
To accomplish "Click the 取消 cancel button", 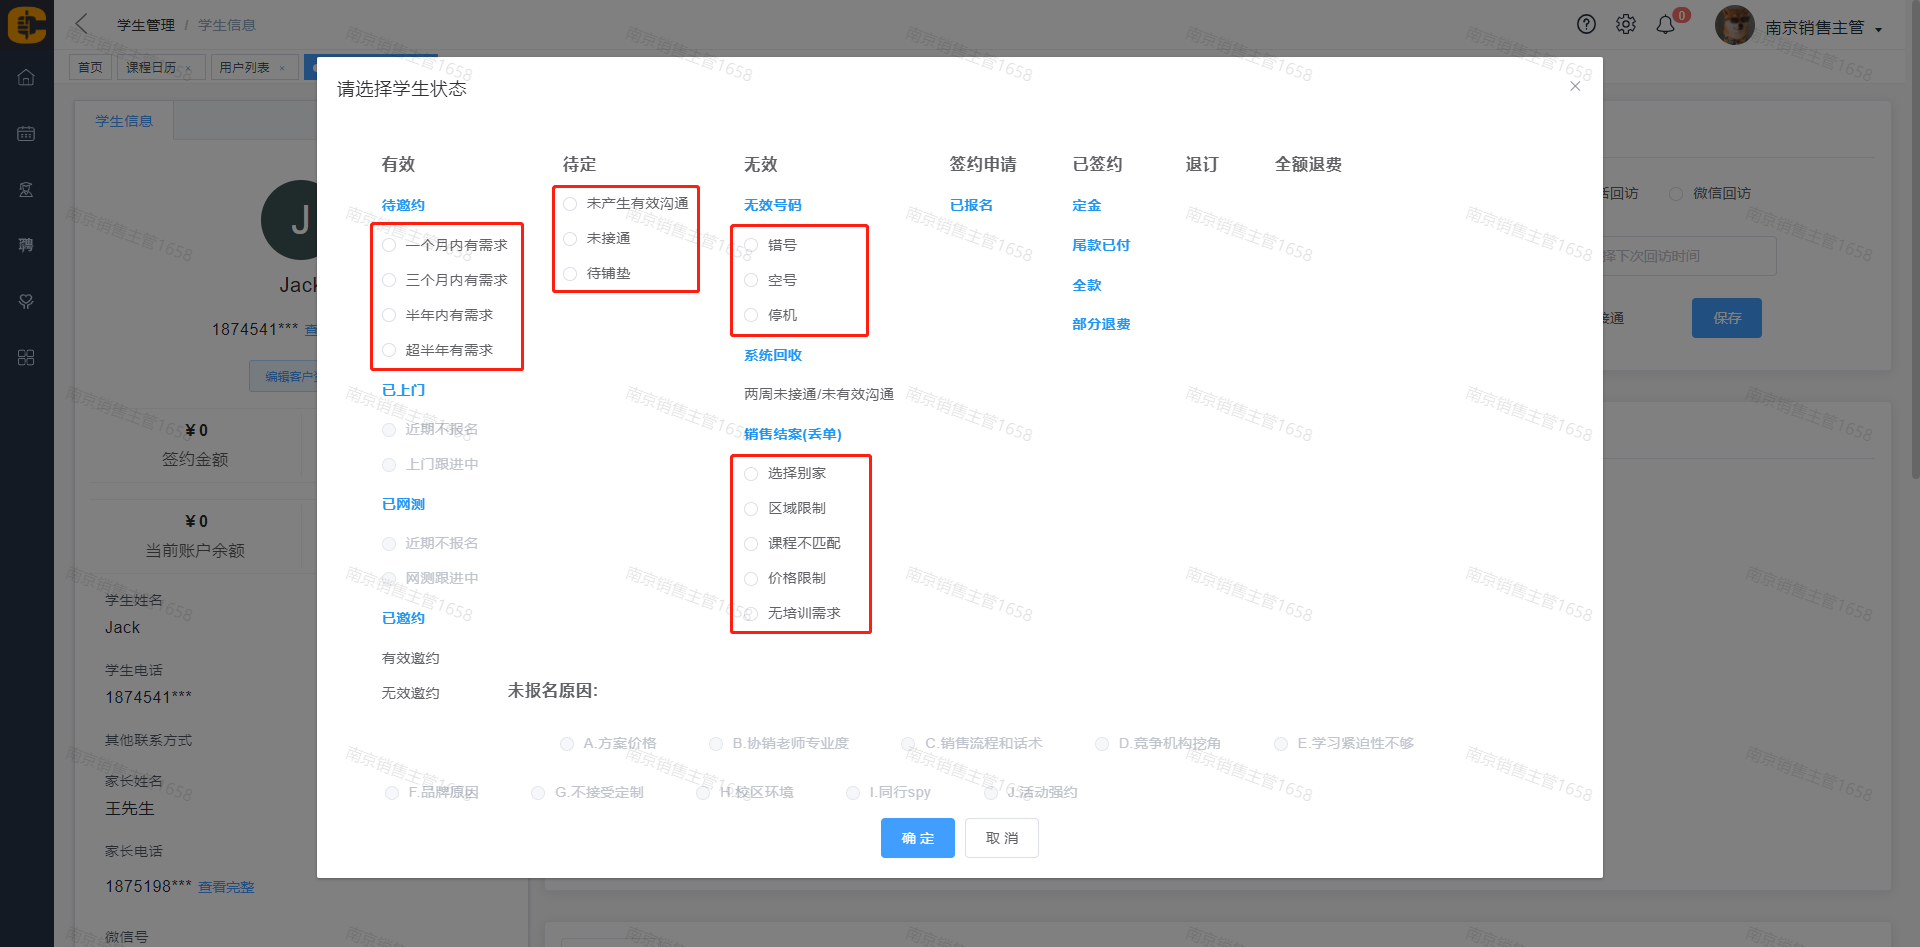I will 1001,838.
